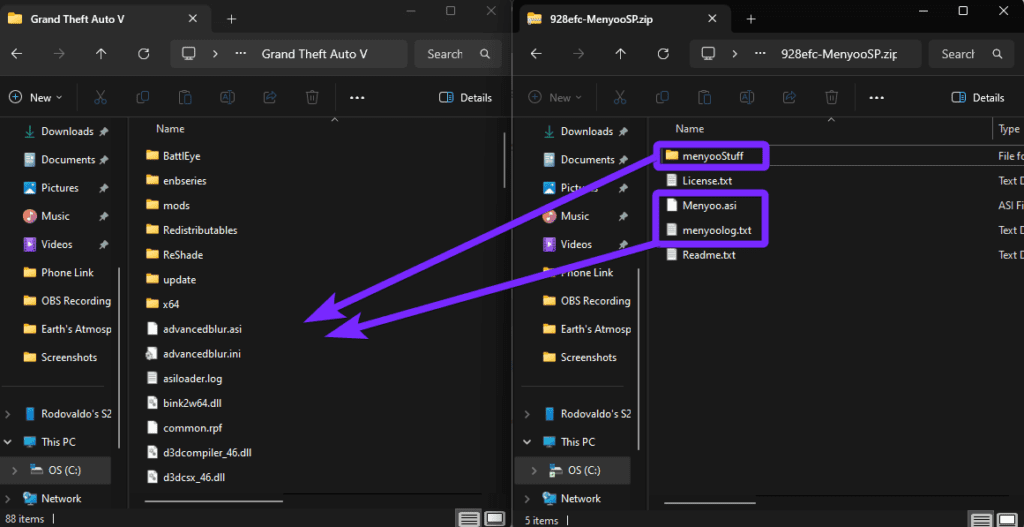Sort by Name column in GTA V window
The height and width of the screenshot is (527, 1024).
170,129
